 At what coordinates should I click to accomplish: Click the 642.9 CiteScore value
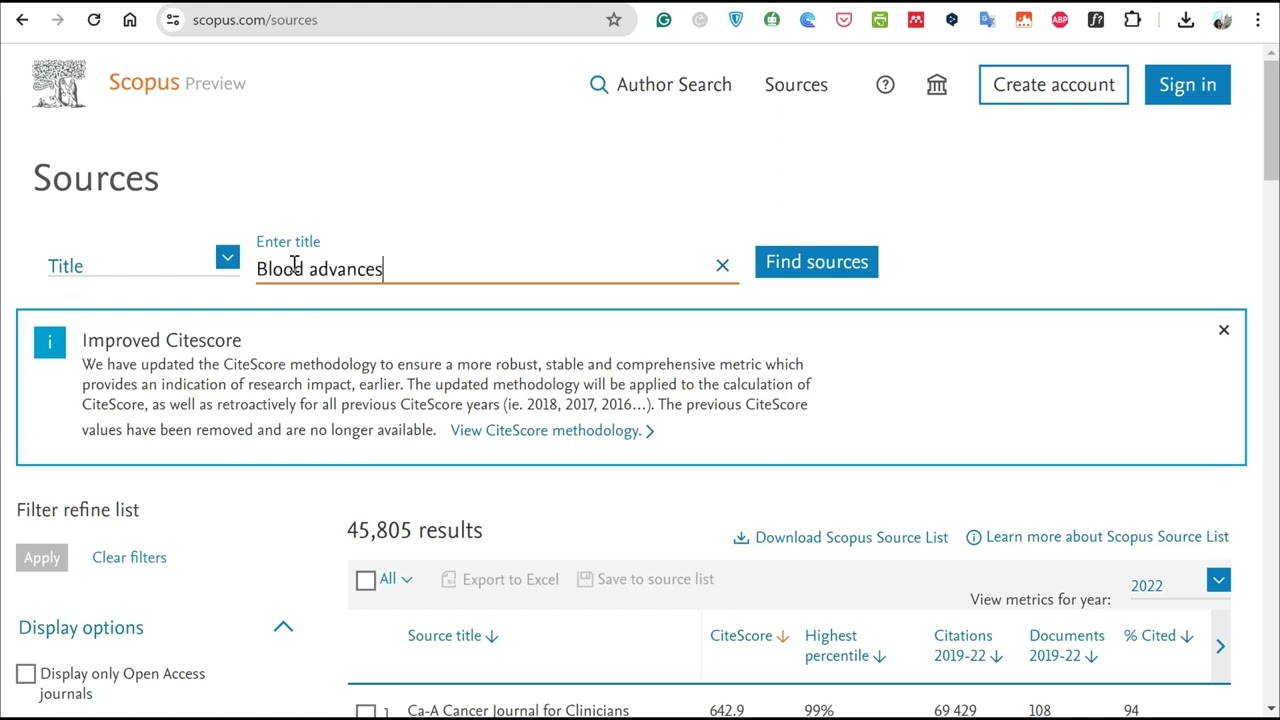tap(727, 711)
